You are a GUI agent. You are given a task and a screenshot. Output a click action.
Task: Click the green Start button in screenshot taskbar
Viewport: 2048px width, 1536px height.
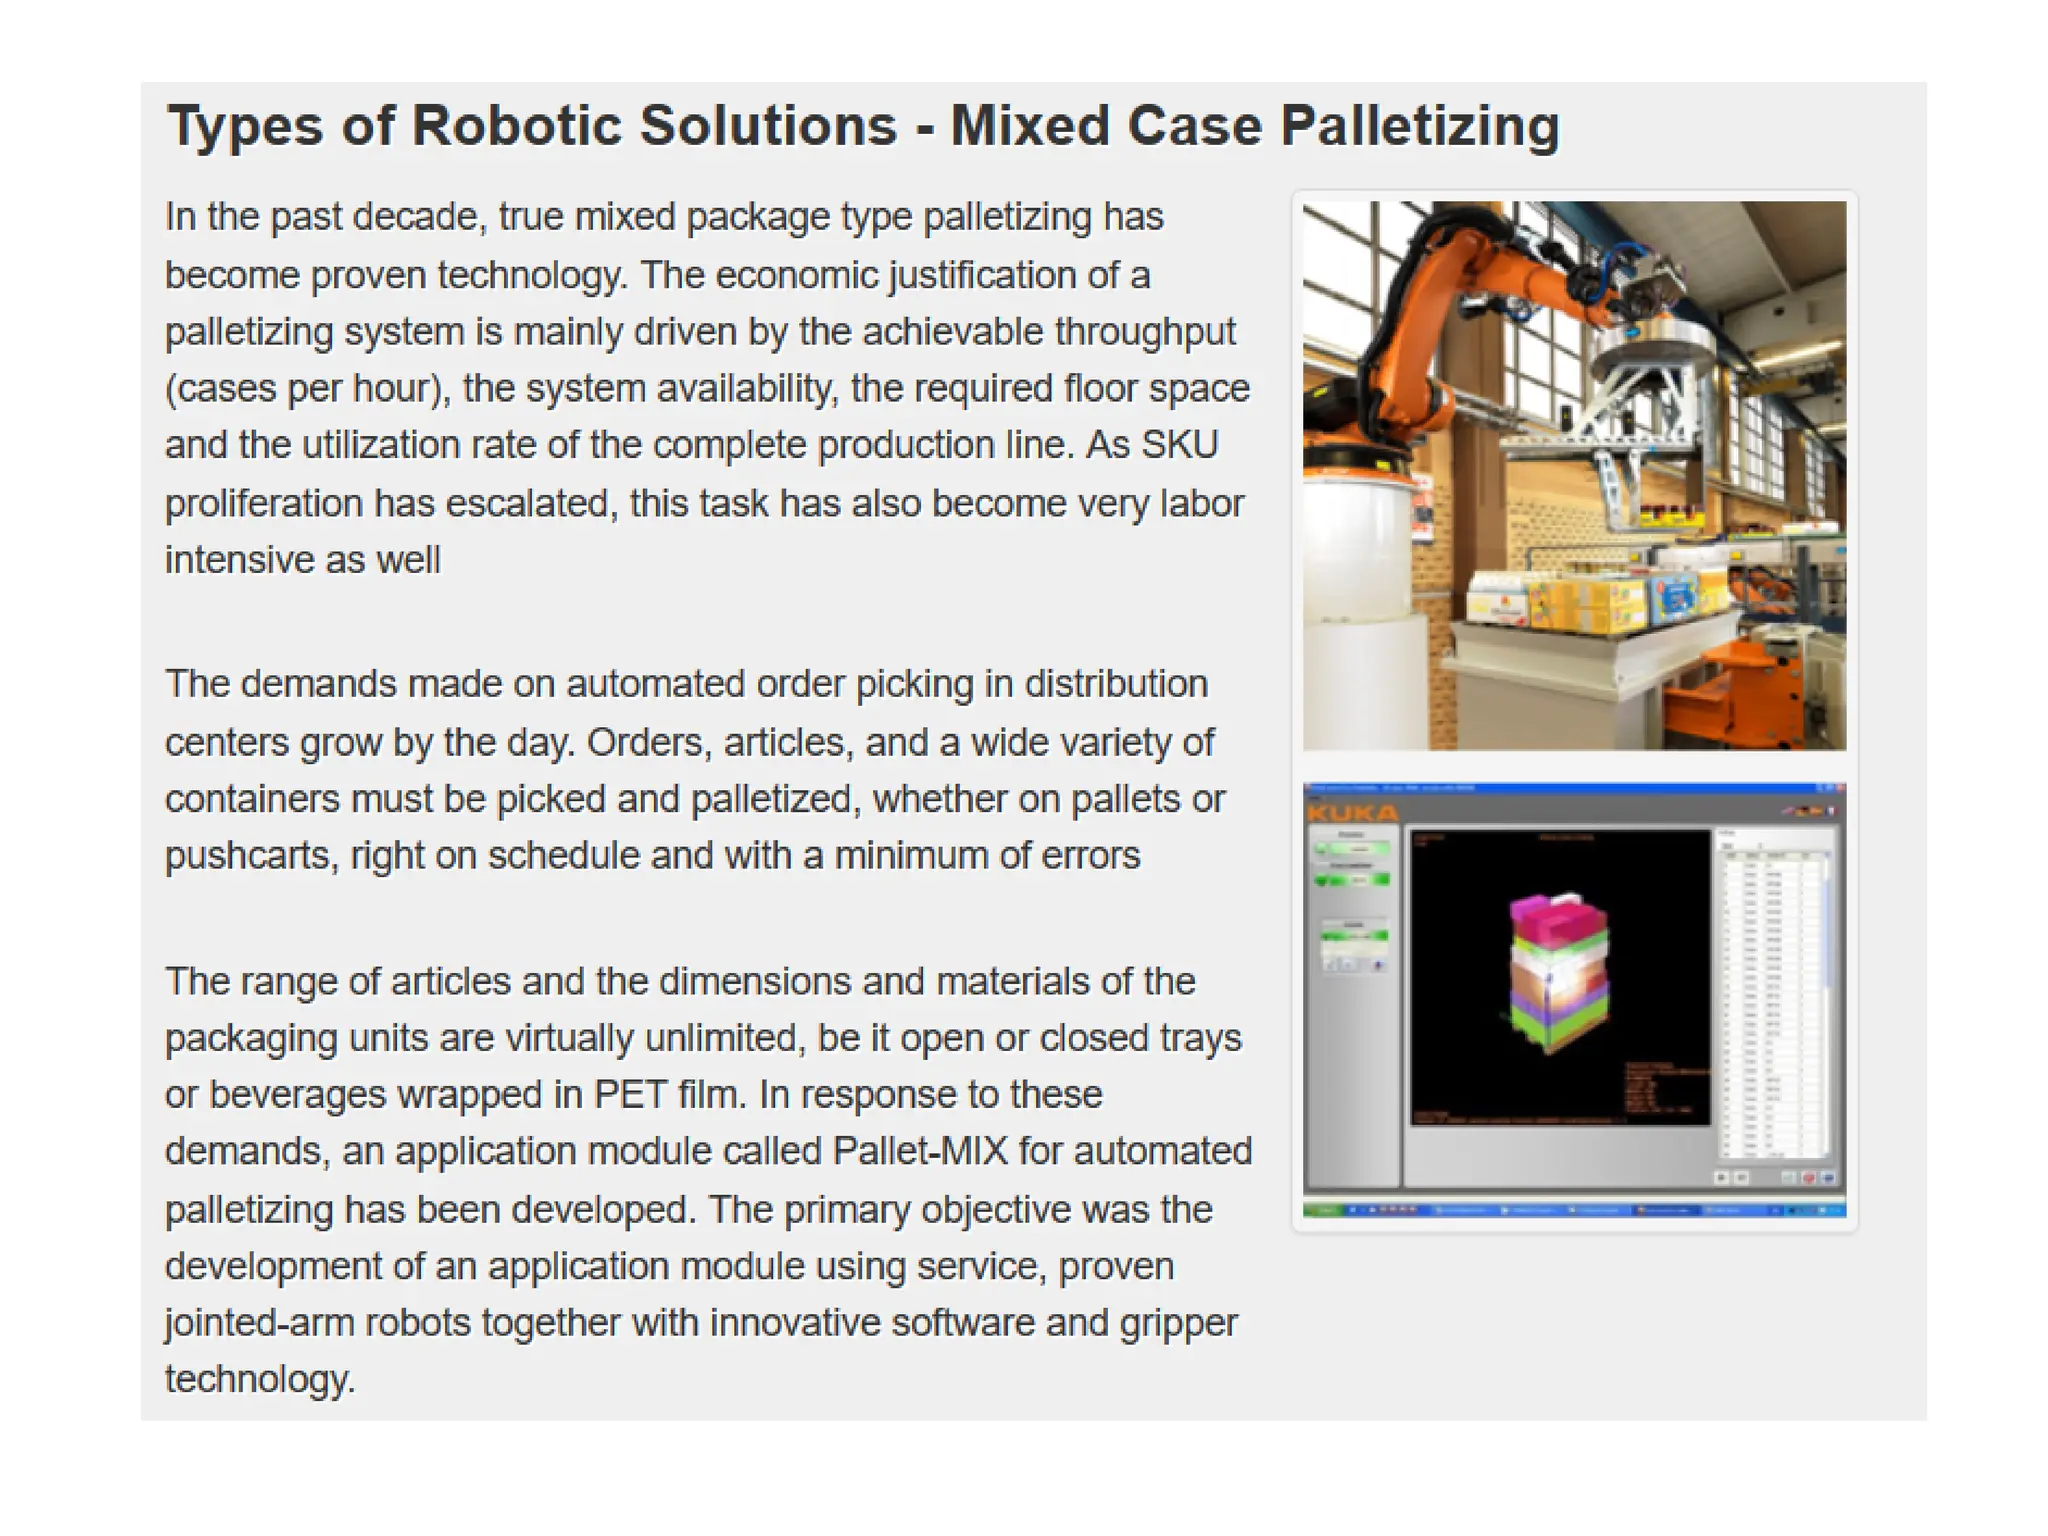click(1323, 1210)
